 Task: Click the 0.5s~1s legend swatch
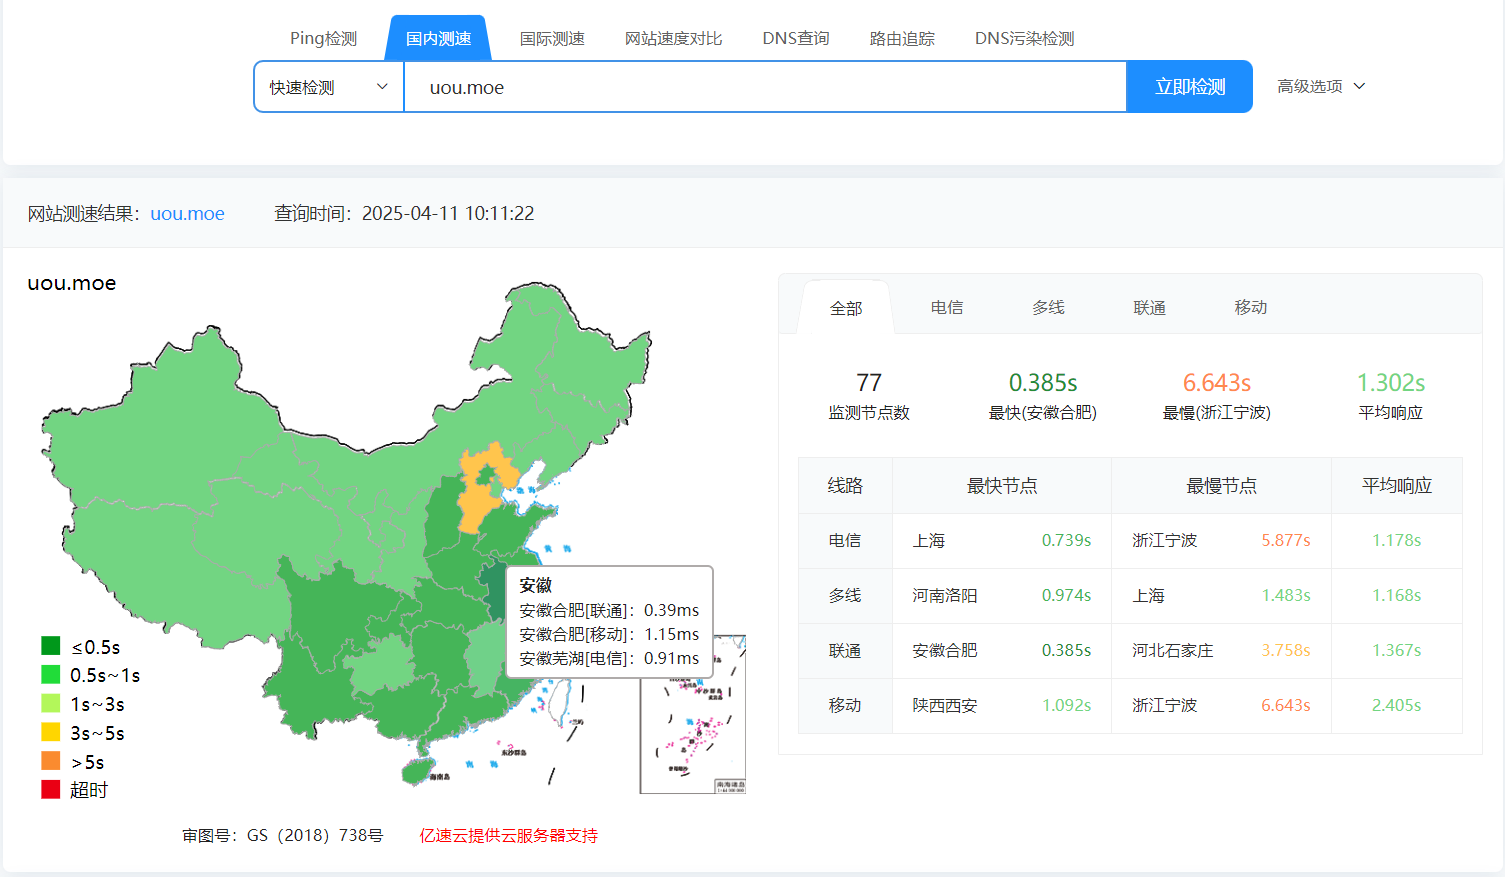51,675
